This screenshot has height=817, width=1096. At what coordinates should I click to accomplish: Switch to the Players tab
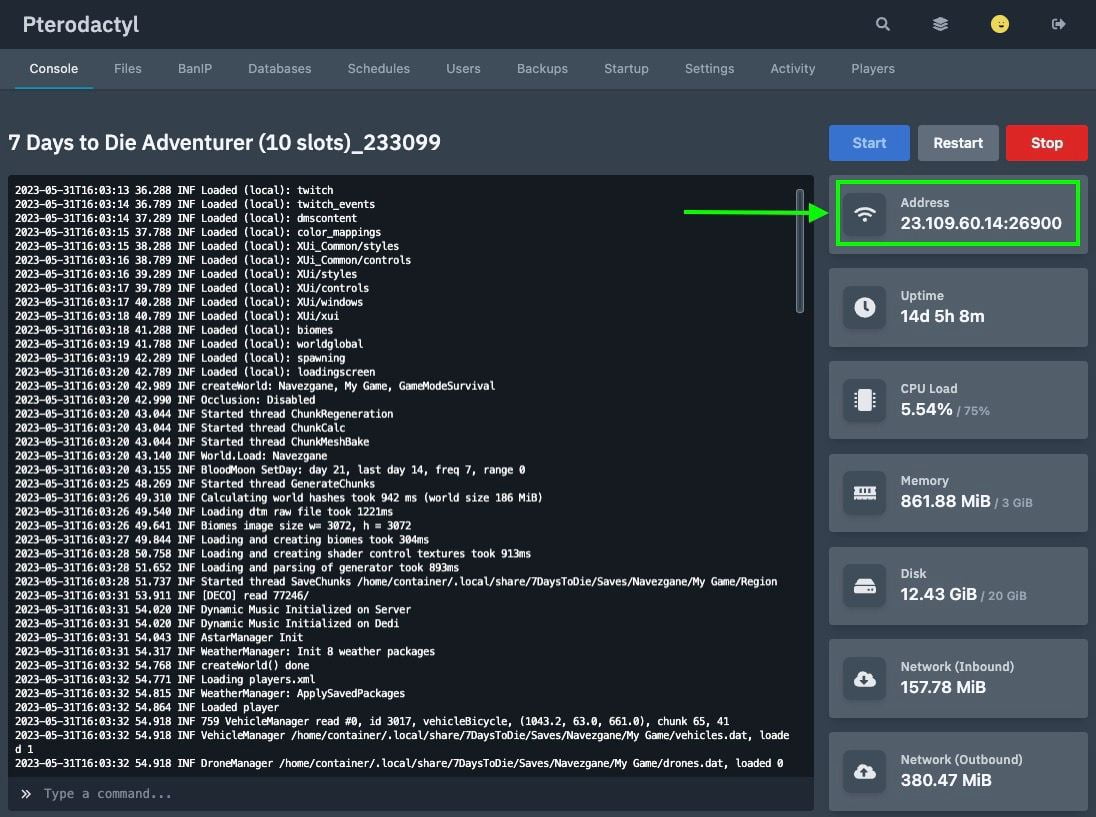(x=872, y=68)
